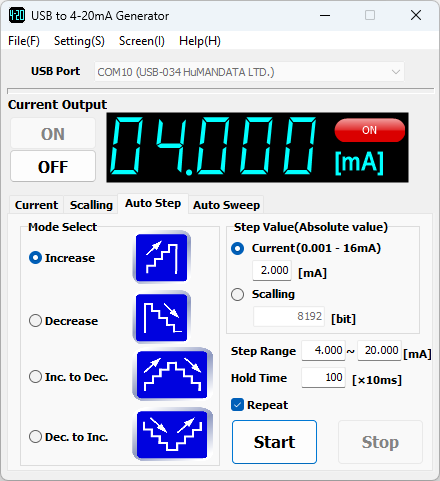Open the Screen(I) menu
This screenshot has width=440, height=481.
click(x=142, y=41)
